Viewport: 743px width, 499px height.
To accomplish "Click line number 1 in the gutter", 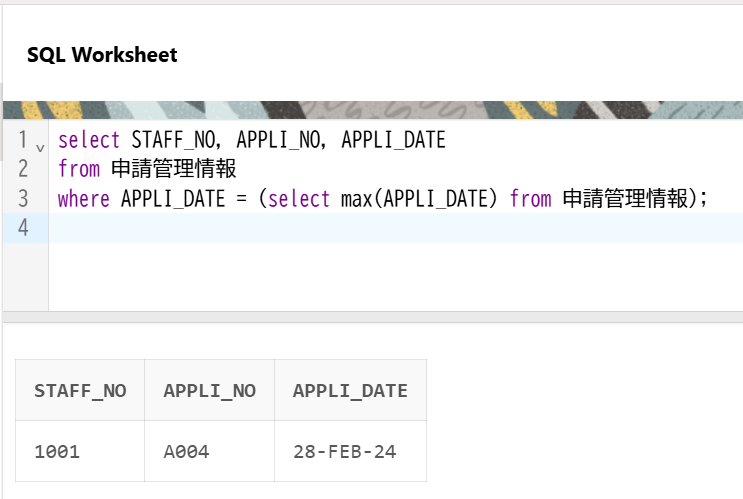I will 21,141.
